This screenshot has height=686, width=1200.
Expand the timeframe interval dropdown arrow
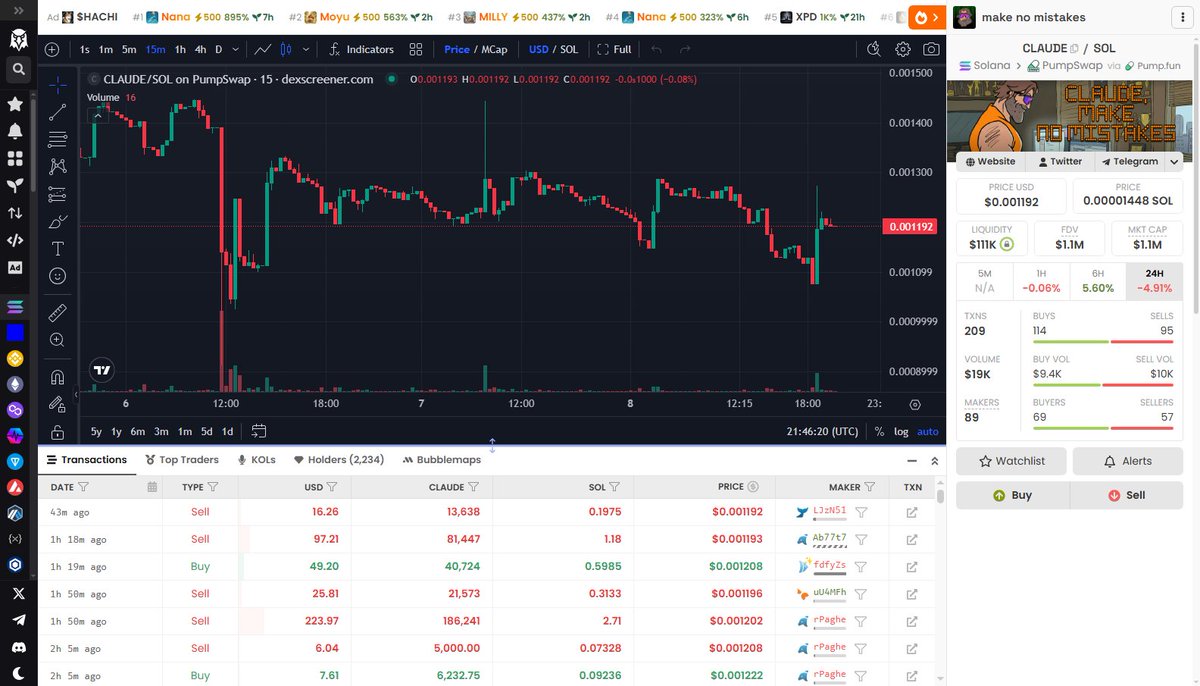(235, 49)
